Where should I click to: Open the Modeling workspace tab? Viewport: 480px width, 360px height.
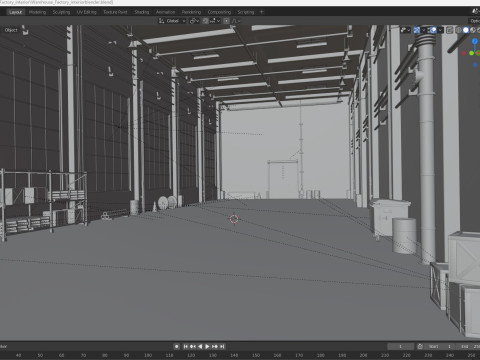click(x=37, y=12)
